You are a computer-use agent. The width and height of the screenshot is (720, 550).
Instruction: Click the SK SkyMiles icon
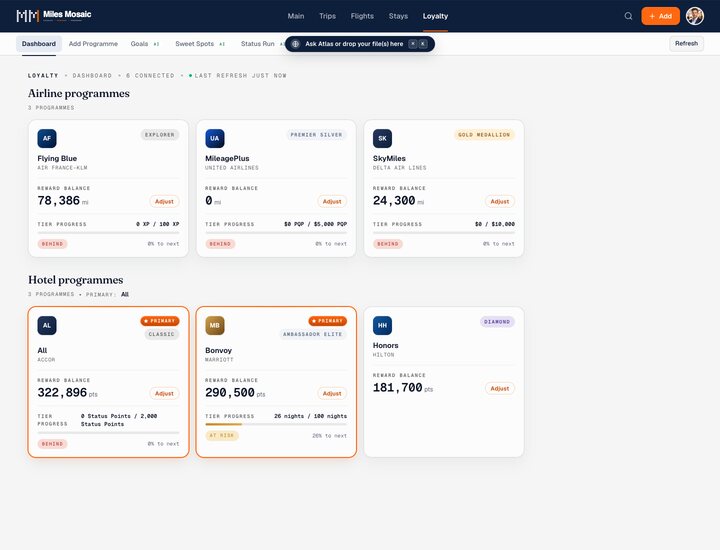(382, 138)
